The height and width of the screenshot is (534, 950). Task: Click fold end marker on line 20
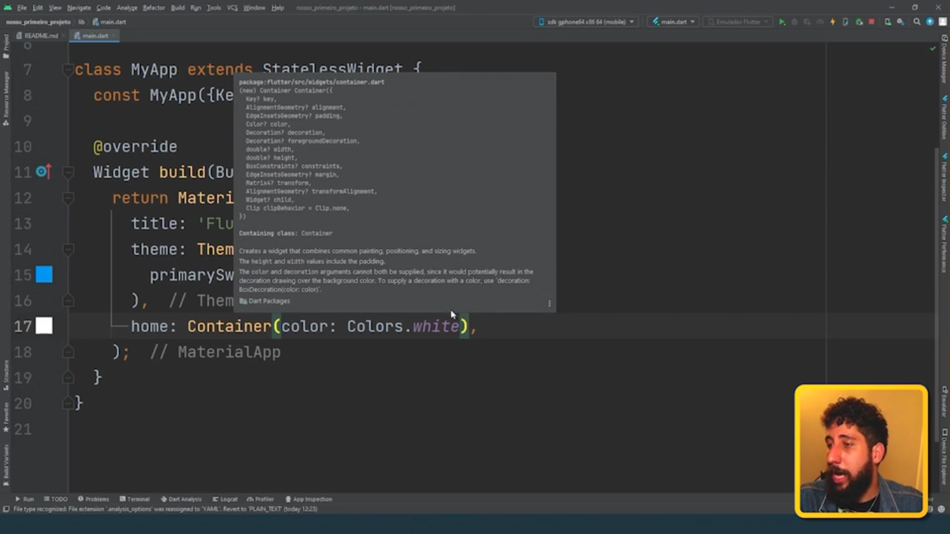pos(67,403)
